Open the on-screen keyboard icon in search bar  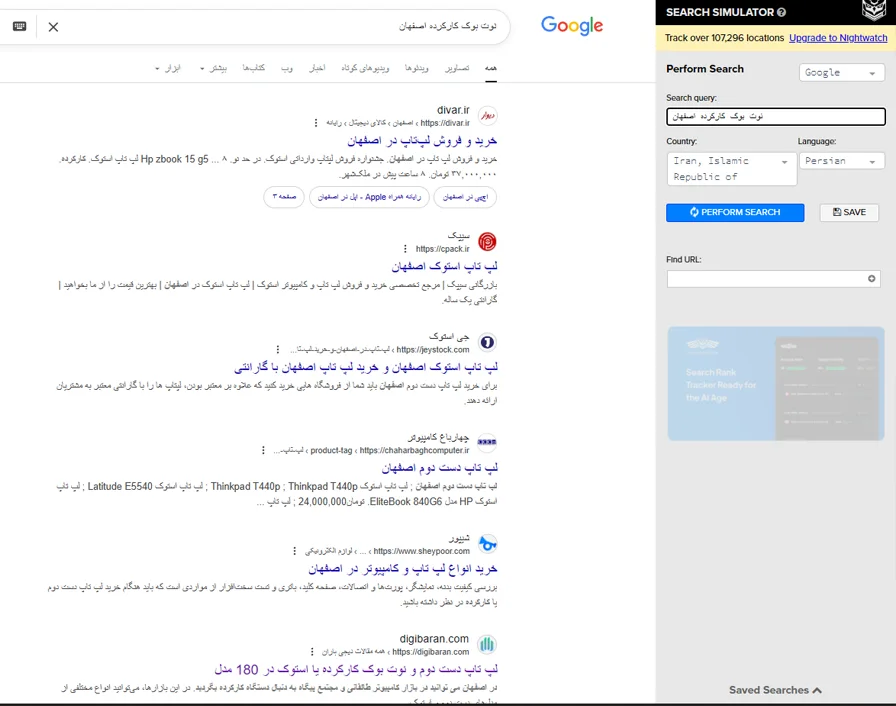pyautogui.click(x=19, y=26)
